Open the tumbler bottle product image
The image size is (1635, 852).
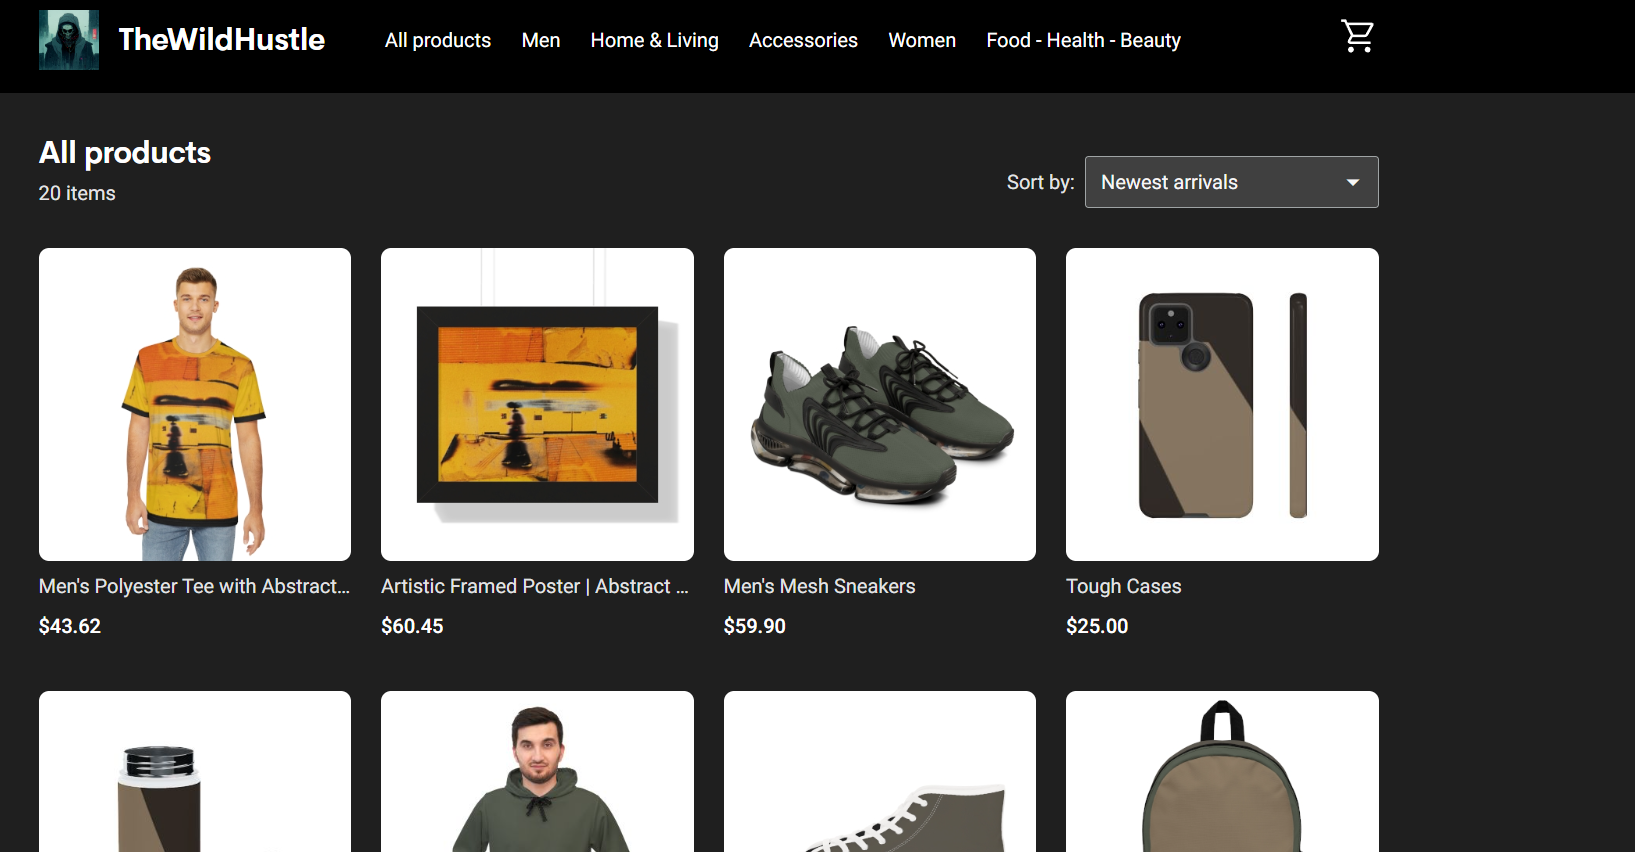[x=195, y=772]
